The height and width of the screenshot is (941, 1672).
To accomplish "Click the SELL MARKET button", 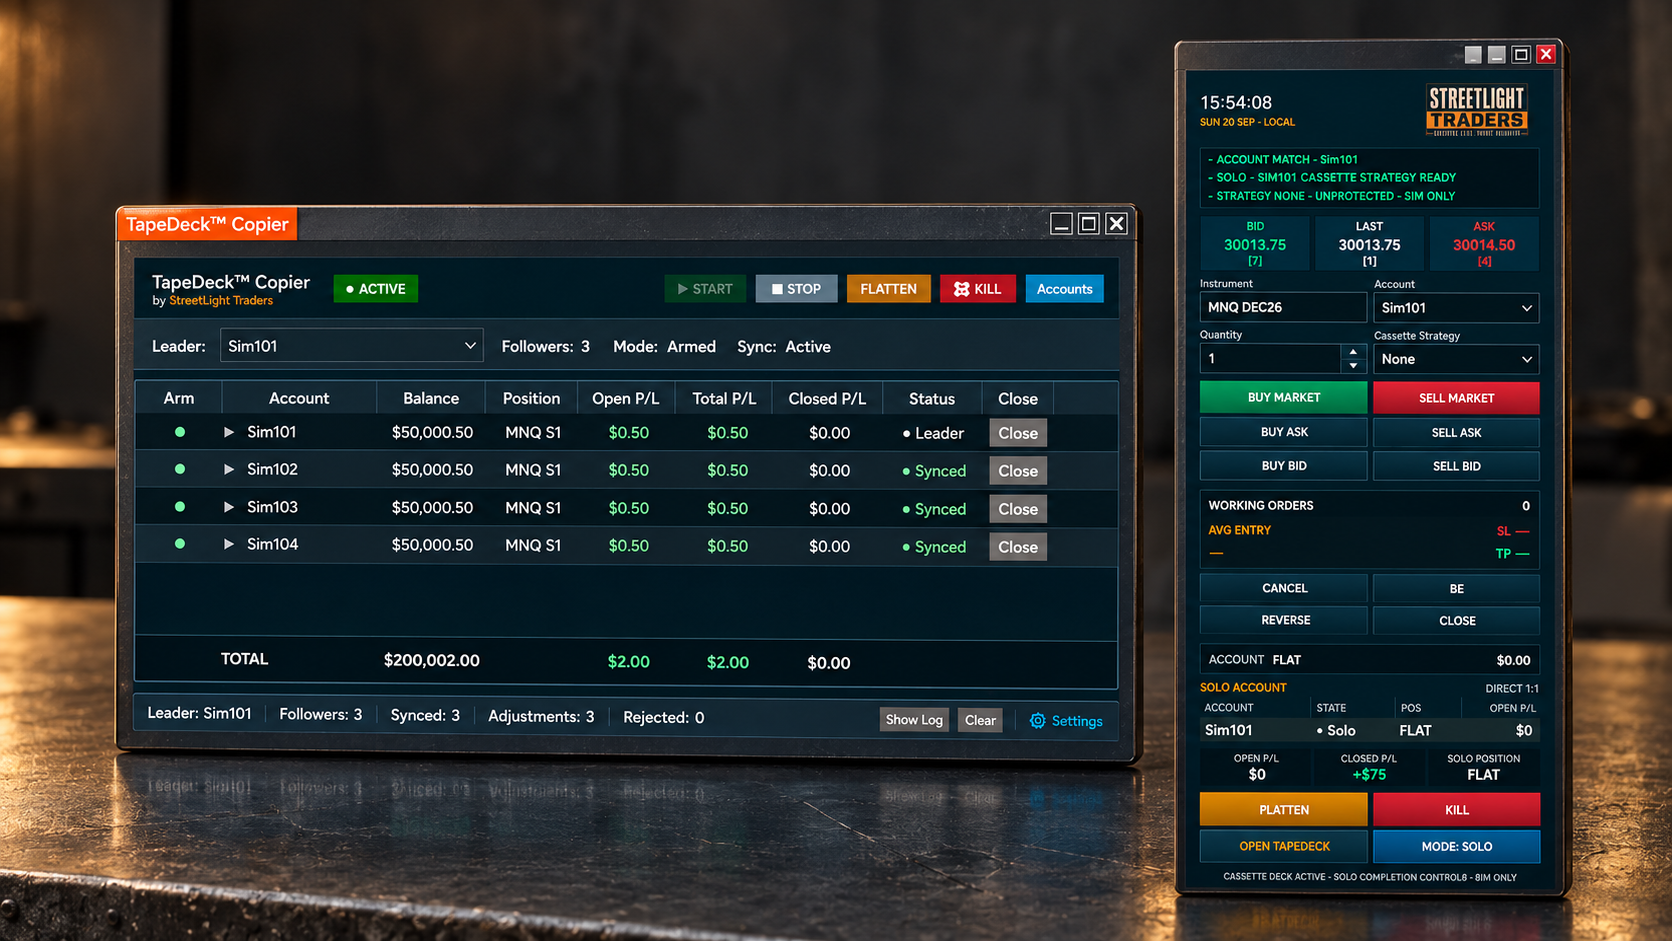I will [x=1456, y=397].
